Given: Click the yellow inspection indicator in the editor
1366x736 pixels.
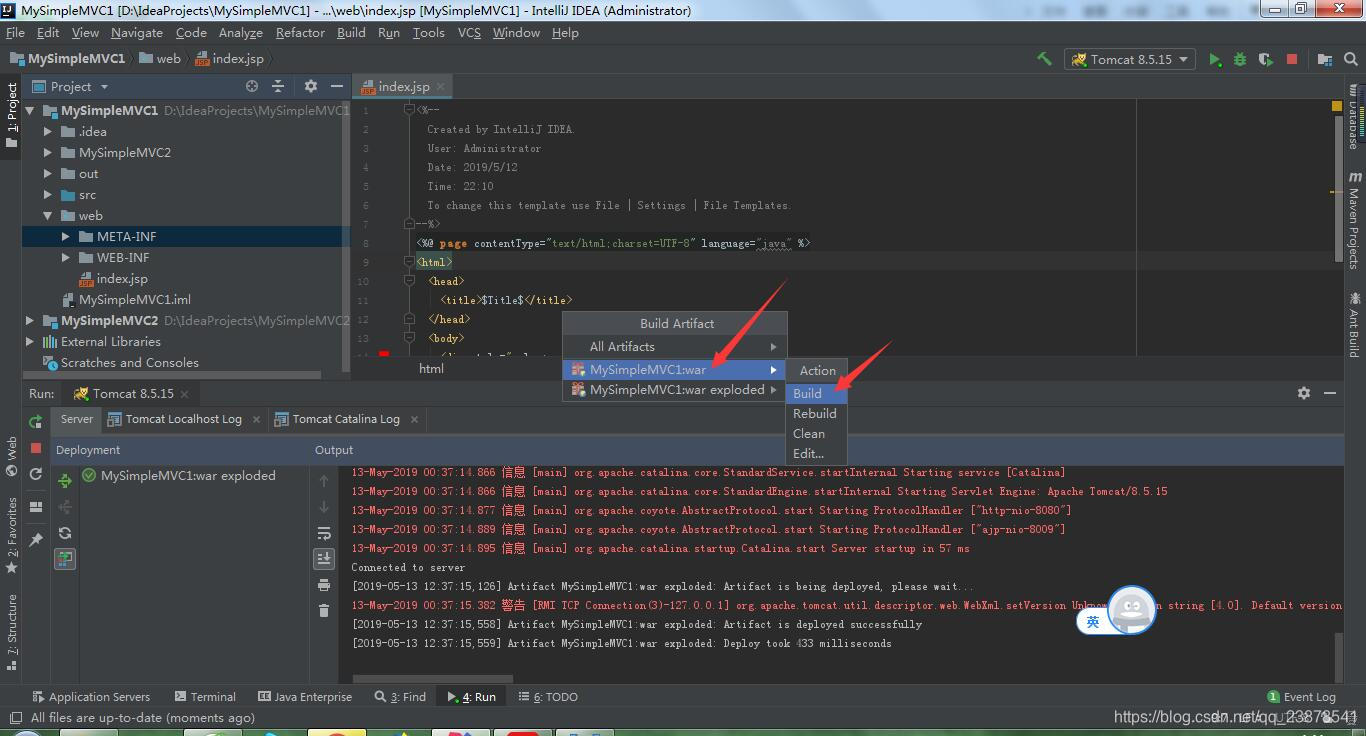Looking at the screenshot, I should tap(1337, 105).
